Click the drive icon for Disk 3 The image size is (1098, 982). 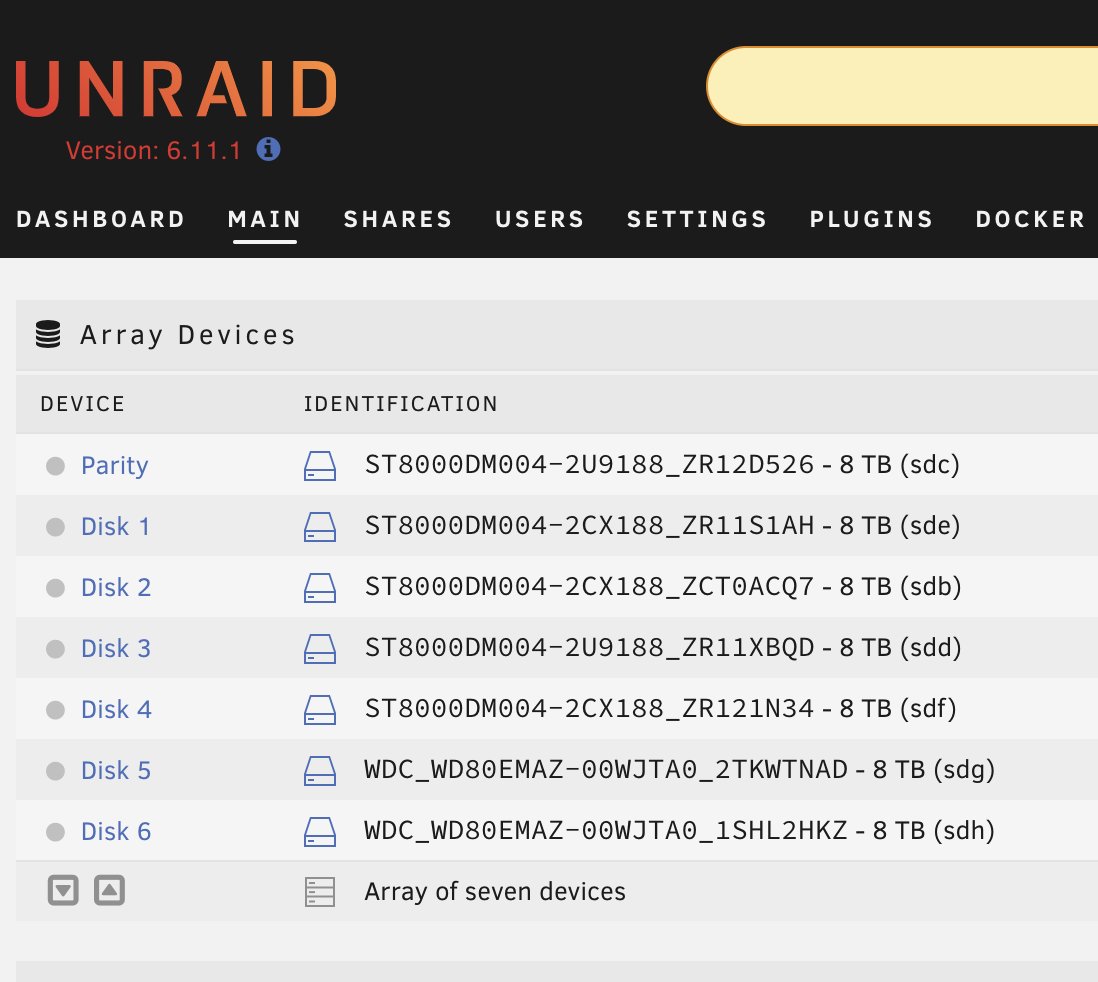coord(320,648)
